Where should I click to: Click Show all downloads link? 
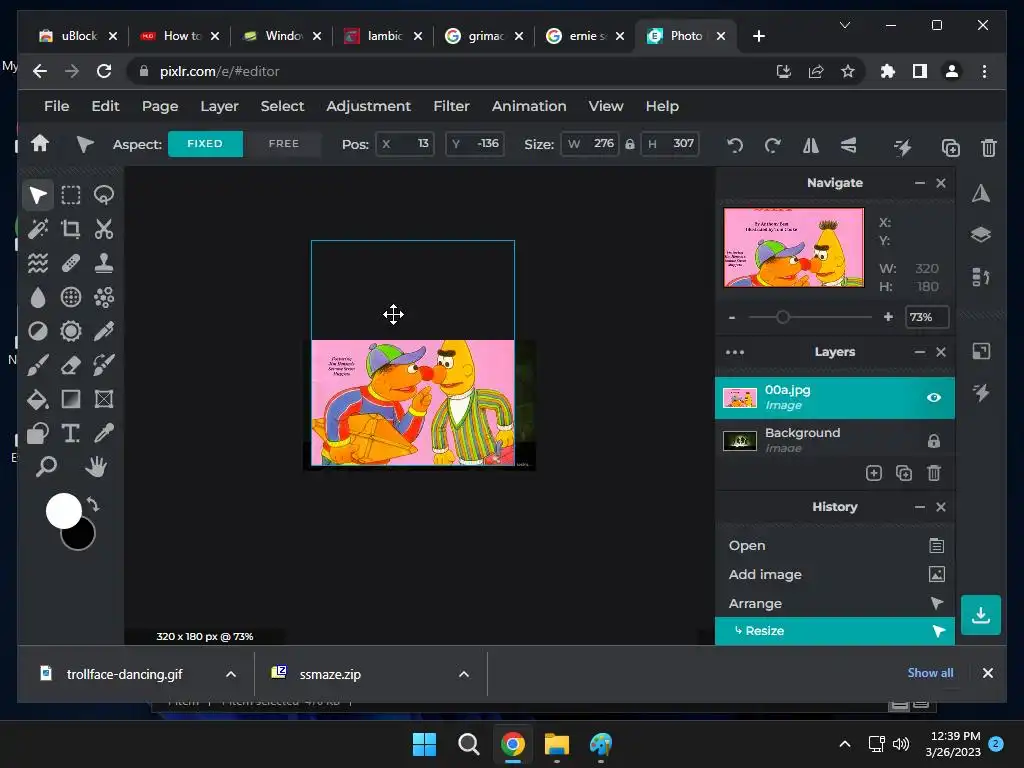pyautogui.click(x=930, y=673)
